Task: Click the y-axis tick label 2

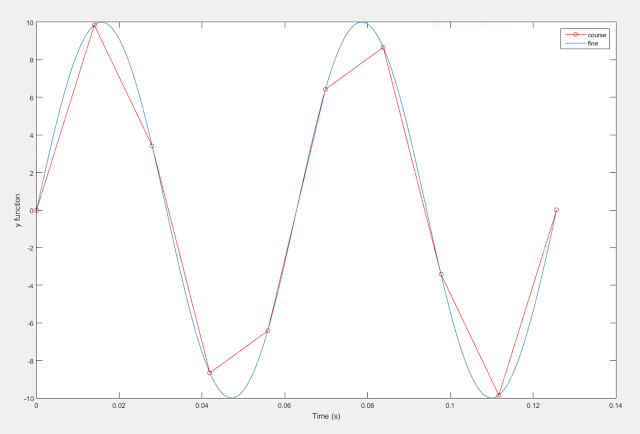Action: [31, 173]
